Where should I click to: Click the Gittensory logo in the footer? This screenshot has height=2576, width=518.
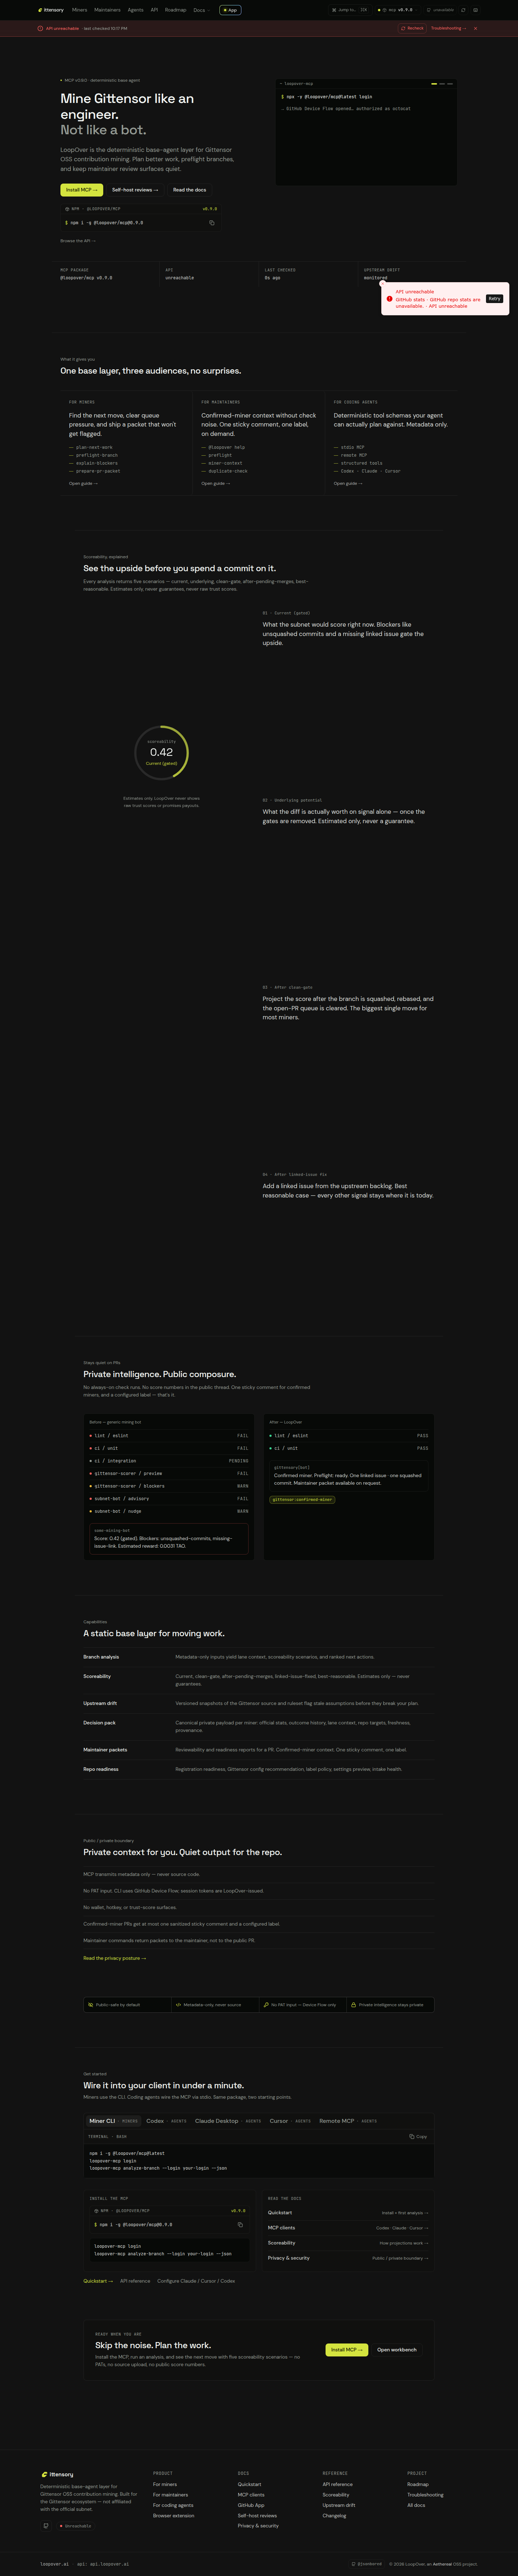57,2475
